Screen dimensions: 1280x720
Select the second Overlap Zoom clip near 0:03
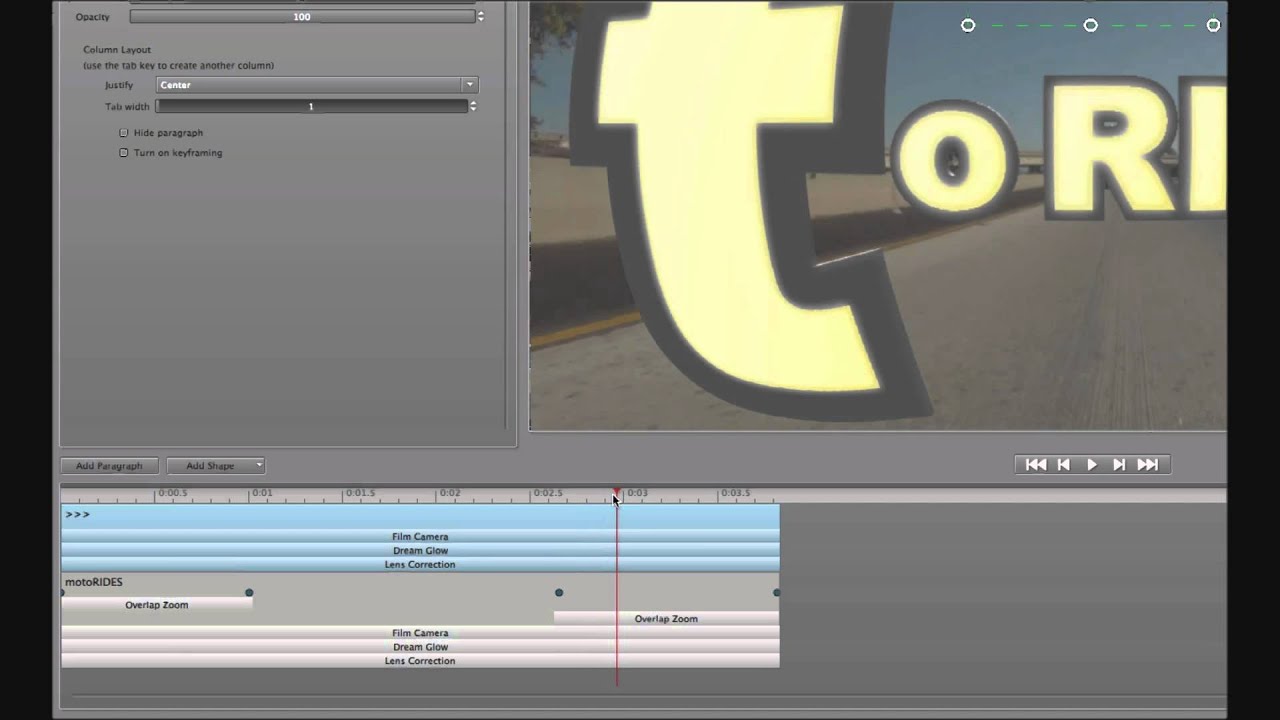[666, 619]
